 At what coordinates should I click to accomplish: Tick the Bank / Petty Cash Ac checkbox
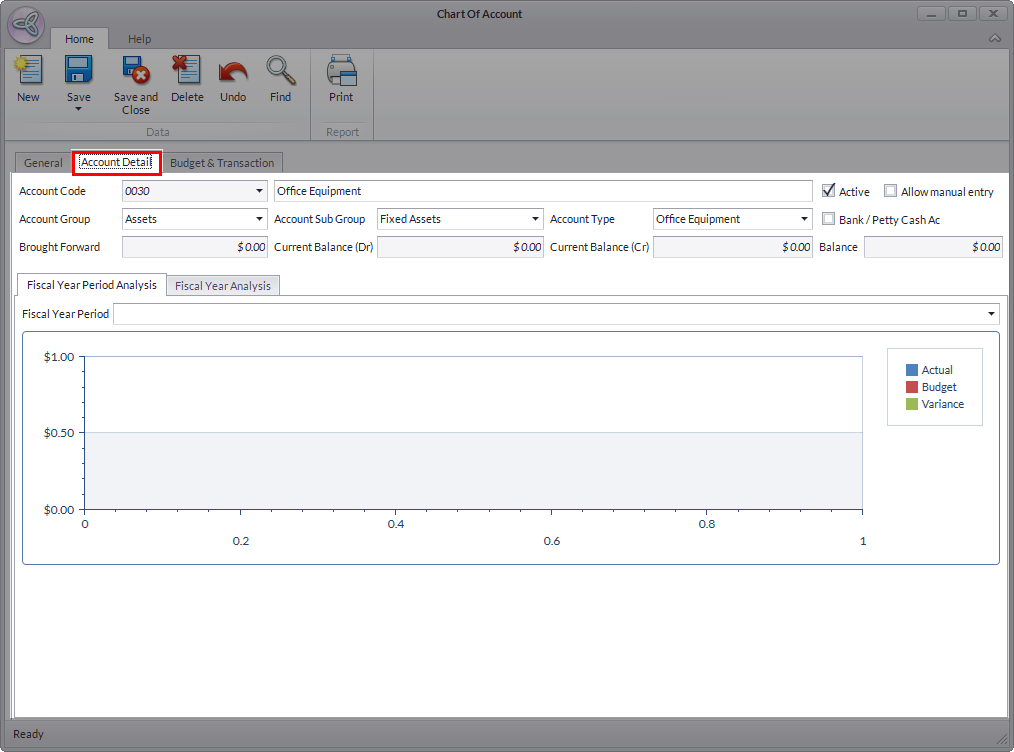[x=828, y=219]
